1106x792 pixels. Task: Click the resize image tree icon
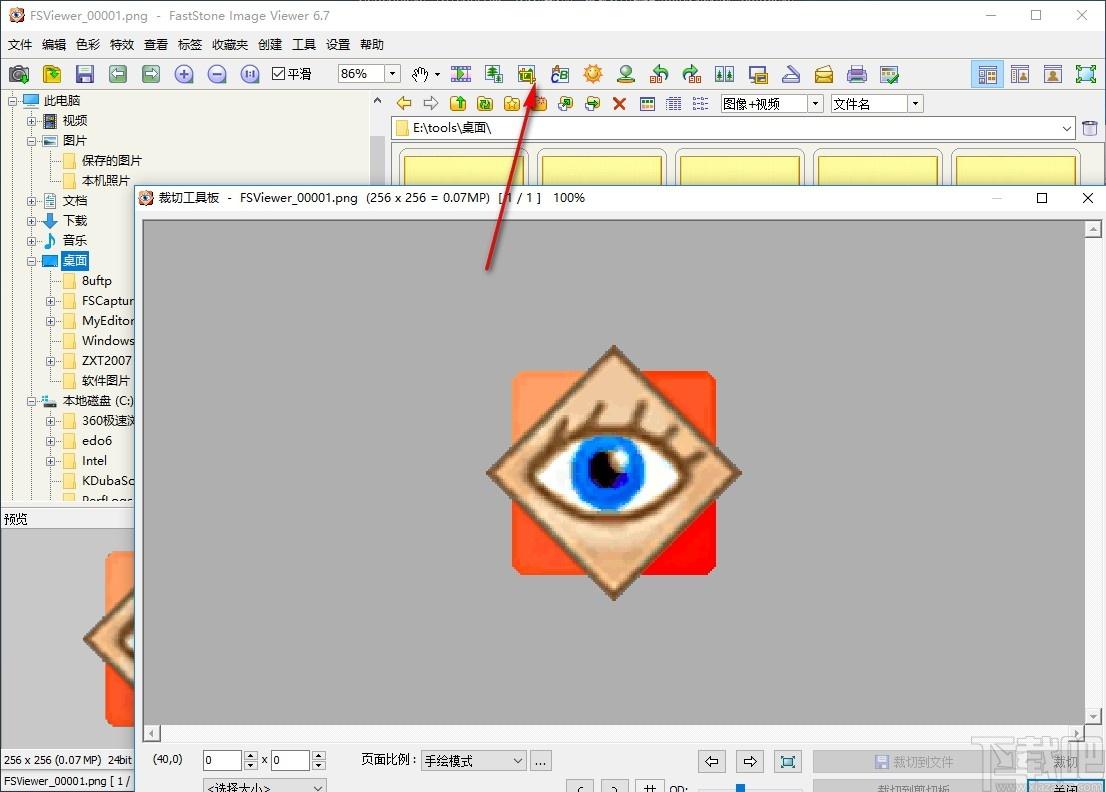point(494,74)
